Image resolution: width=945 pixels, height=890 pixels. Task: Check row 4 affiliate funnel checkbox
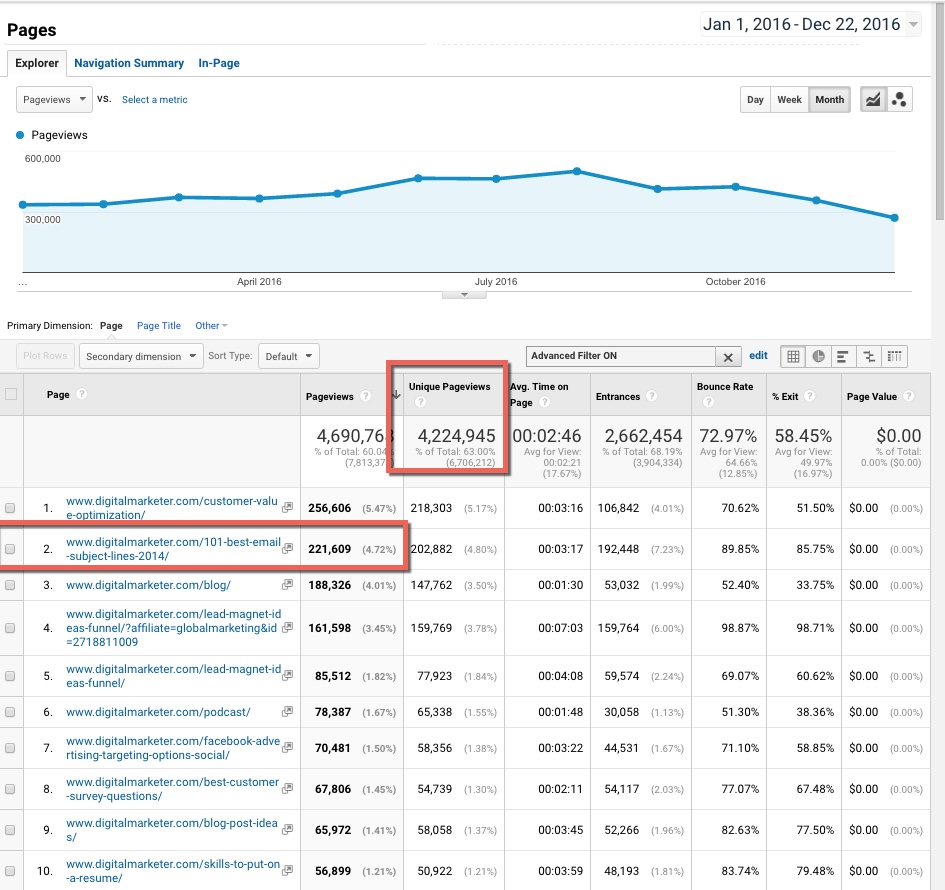point(10,628)
